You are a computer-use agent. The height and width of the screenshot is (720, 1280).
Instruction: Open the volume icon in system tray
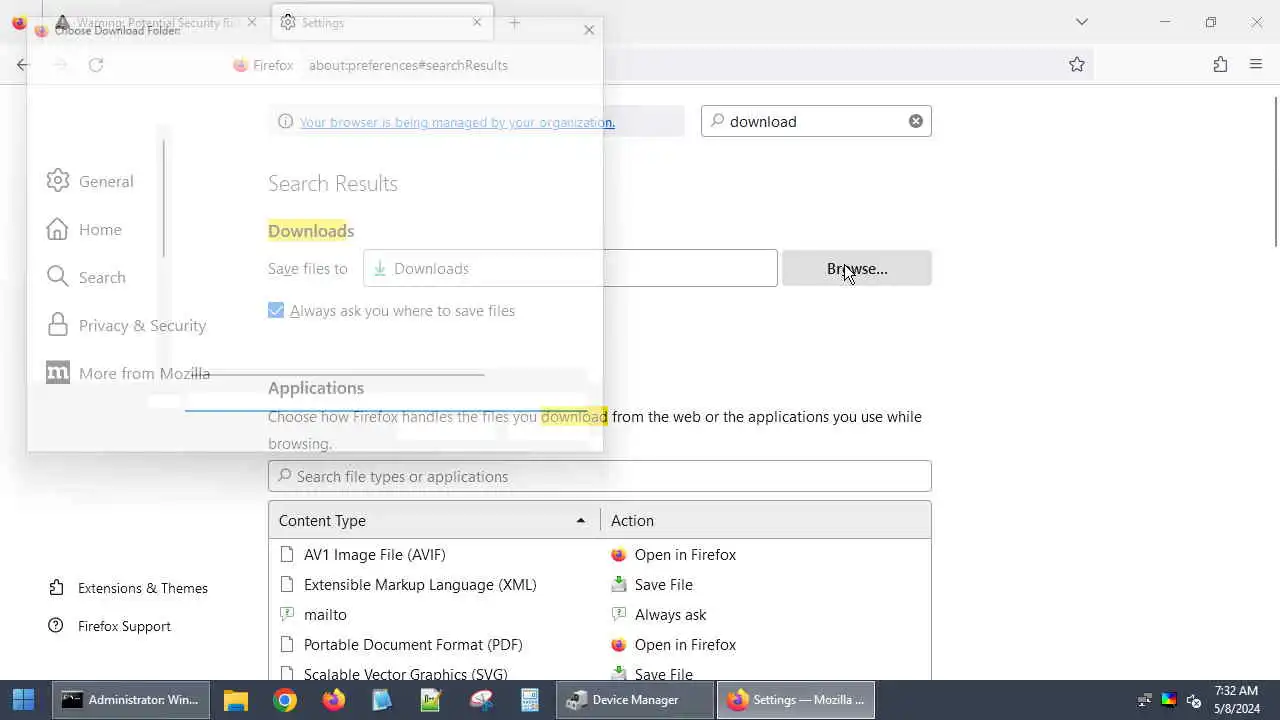click(1193, 700)
